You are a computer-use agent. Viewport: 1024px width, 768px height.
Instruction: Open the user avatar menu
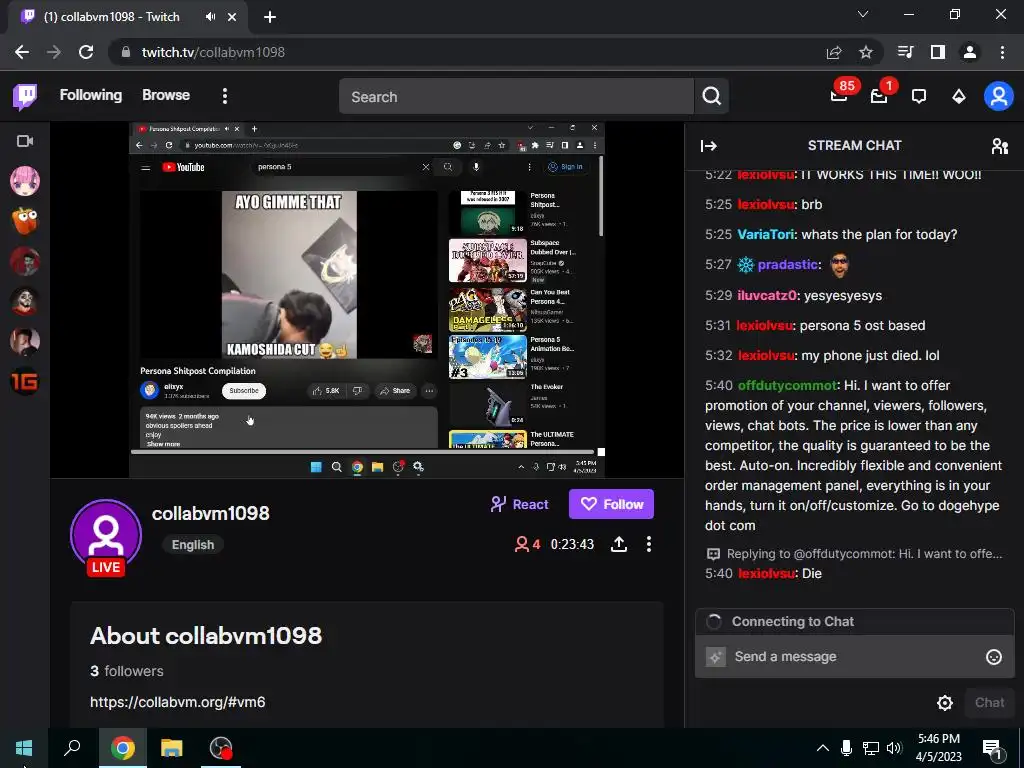click(x=999, y=97)
